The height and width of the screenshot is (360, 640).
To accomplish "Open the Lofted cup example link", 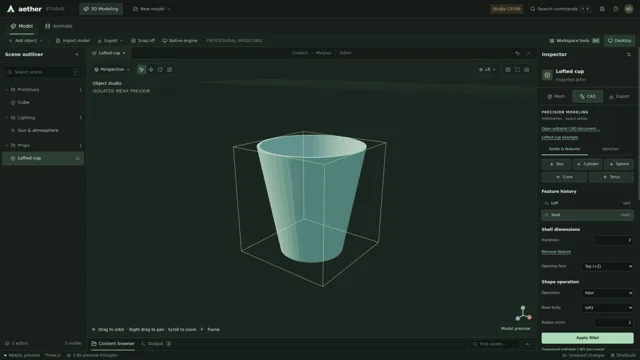I will tap(560, 138).
